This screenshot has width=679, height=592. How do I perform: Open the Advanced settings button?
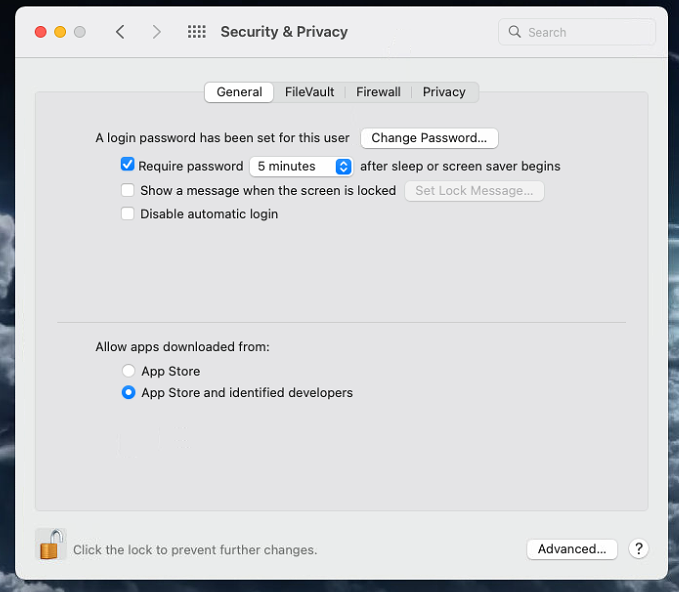(x=572, y=549)
